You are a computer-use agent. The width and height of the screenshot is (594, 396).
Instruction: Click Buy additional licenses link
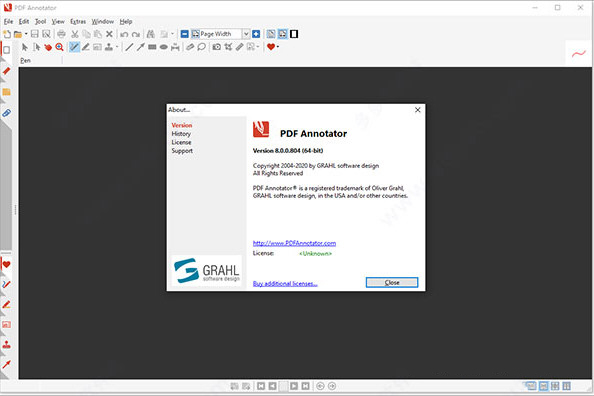coord(285,283)
